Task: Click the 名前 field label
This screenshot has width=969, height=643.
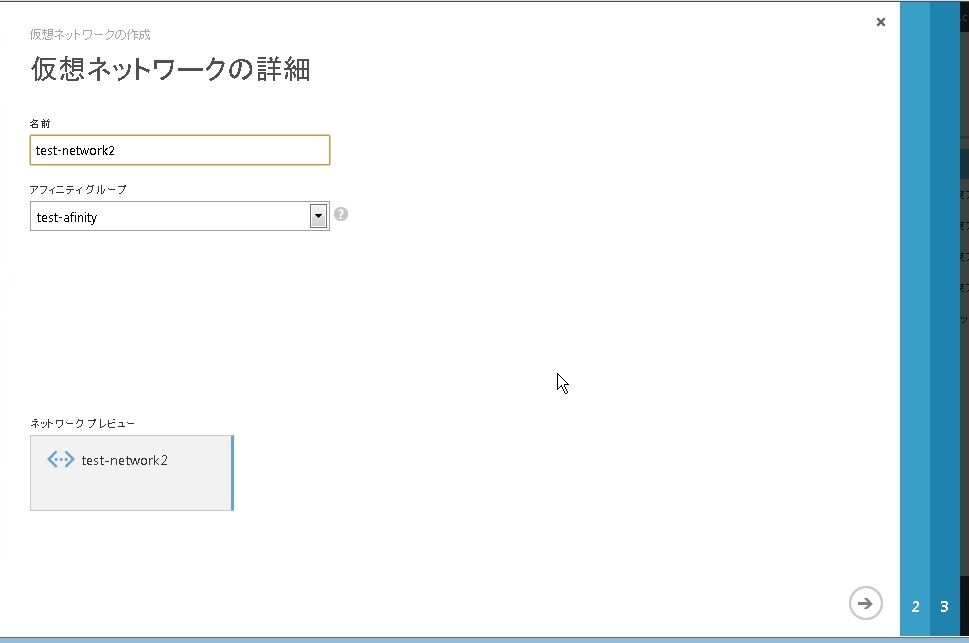Action: (40, 122)
